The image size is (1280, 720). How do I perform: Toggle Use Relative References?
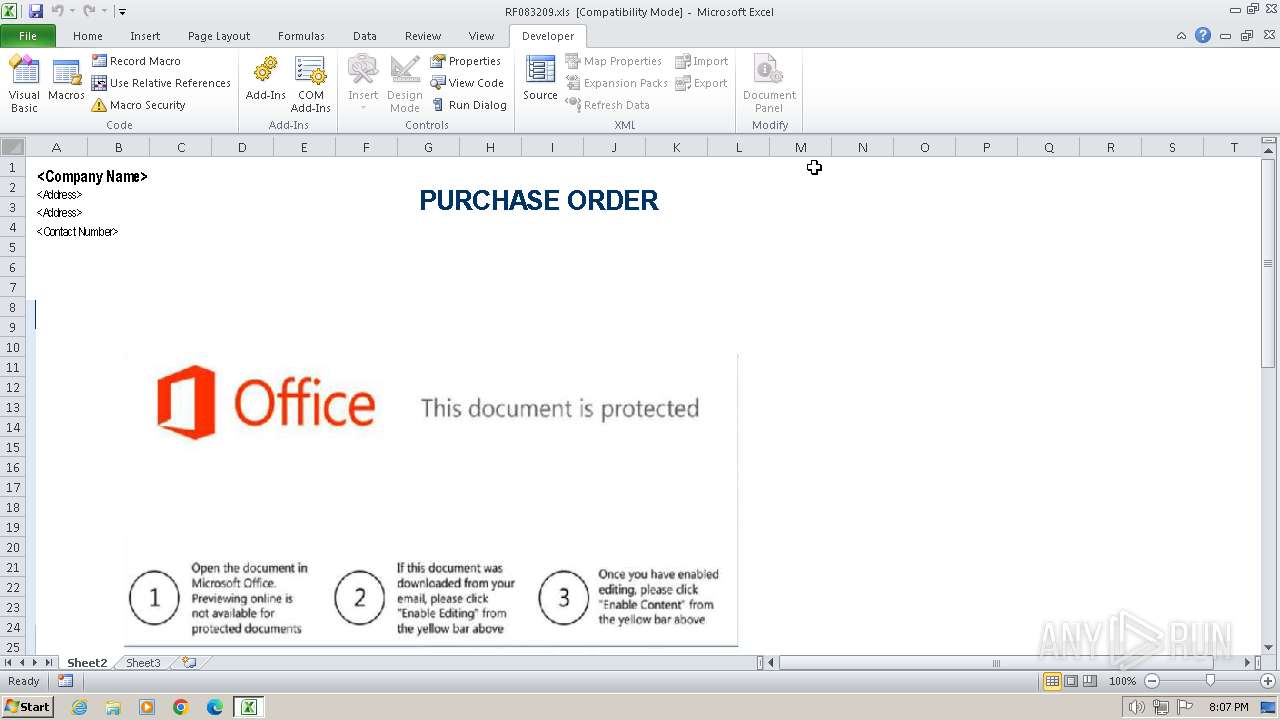[161, 83]
